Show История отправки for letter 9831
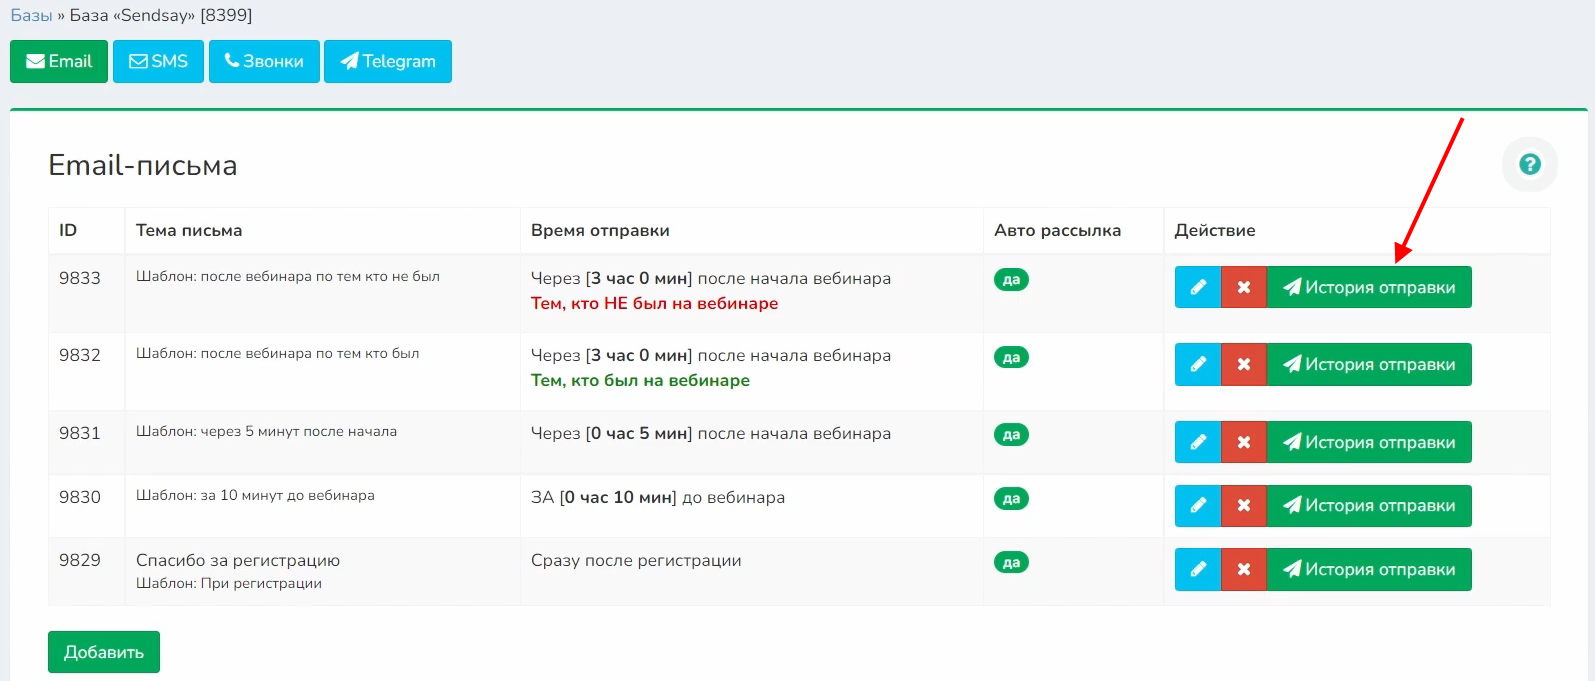This screenshot has width=1595, height=681. 1369,442
